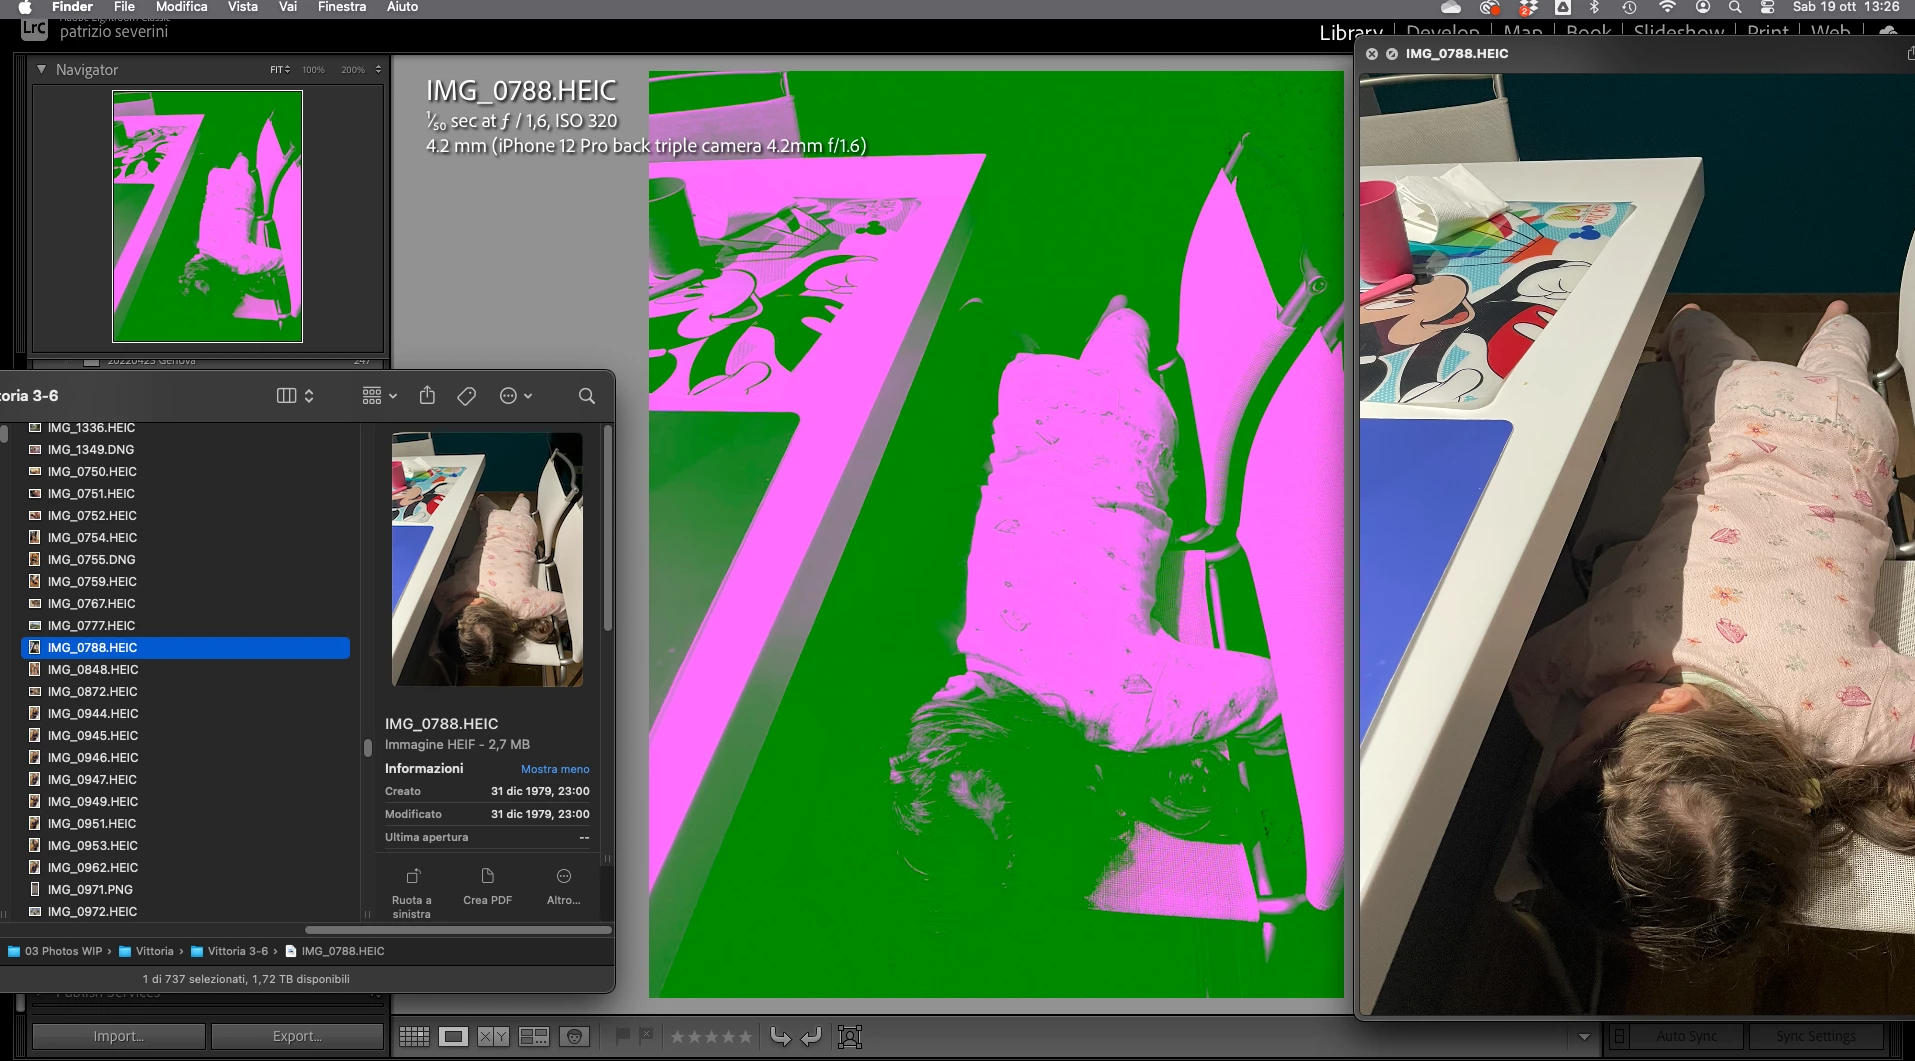
Task: Select IMG_1349.DNG in Finder list
Action: pos(185,450)
